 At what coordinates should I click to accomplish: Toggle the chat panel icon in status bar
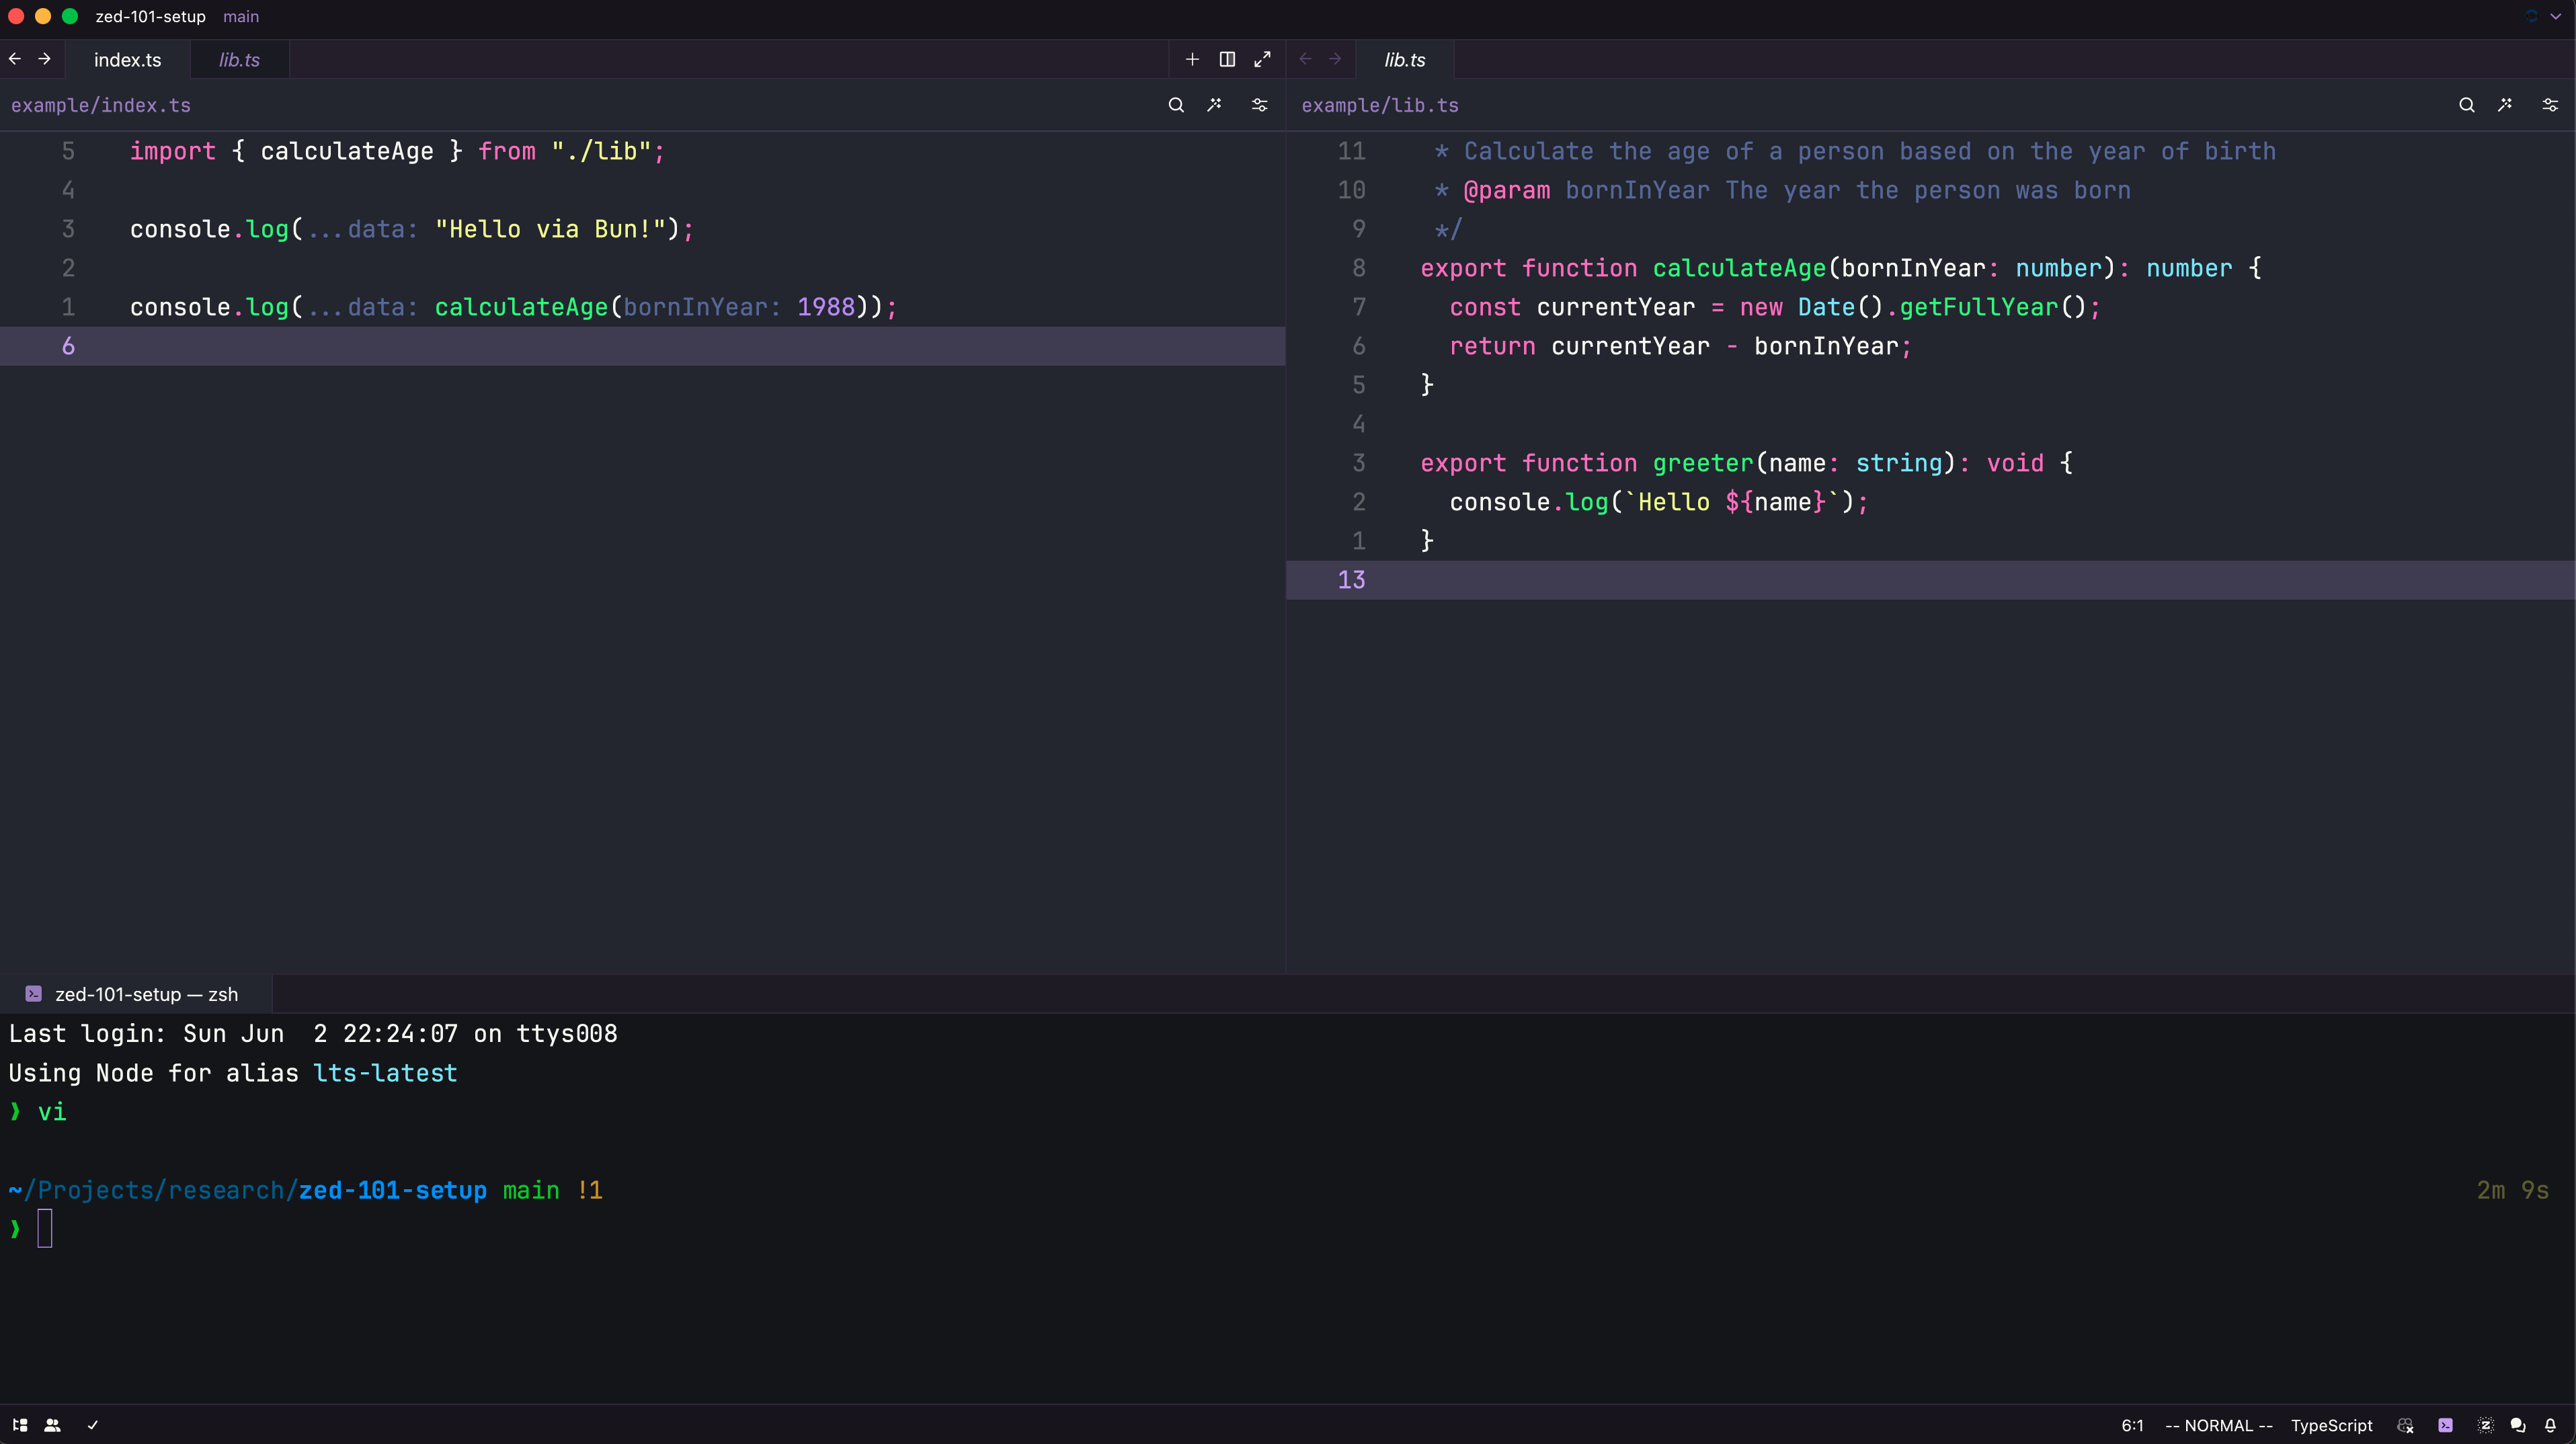click(2518, 1425)
